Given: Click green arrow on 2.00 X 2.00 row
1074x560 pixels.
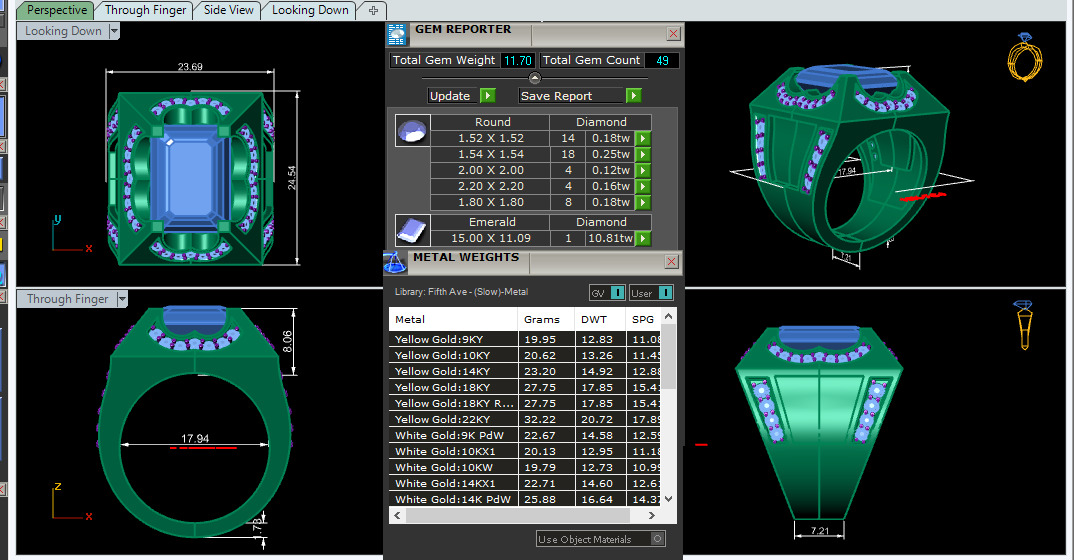Looking at the screenshot, I should pos(642,170).
